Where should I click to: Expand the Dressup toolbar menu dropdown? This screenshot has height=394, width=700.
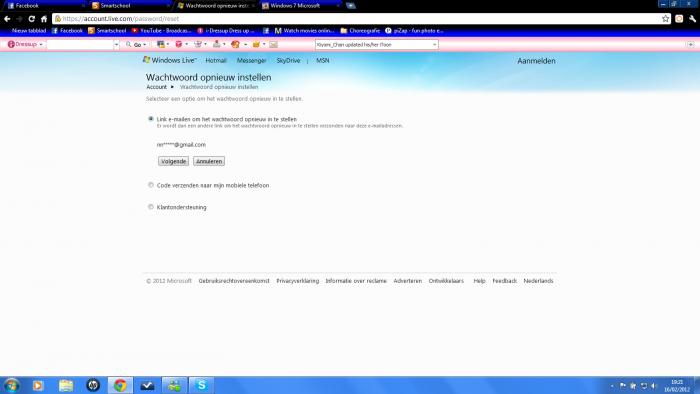coord(41,45)
